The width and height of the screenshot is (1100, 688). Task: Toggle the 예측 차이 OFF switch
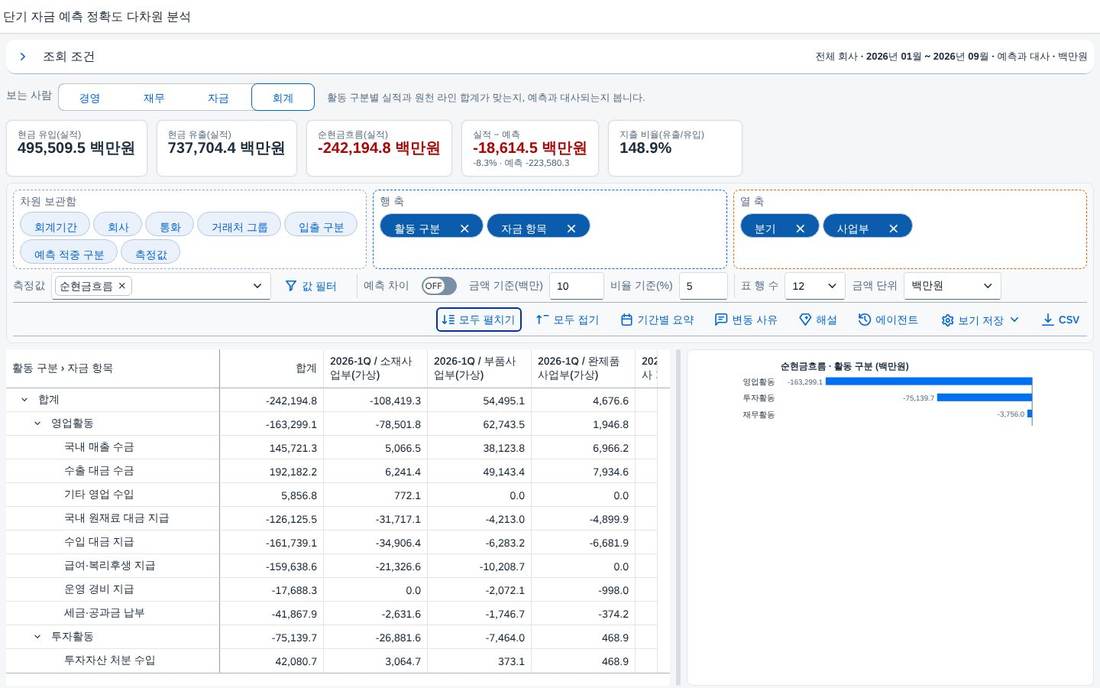[438, 286]
